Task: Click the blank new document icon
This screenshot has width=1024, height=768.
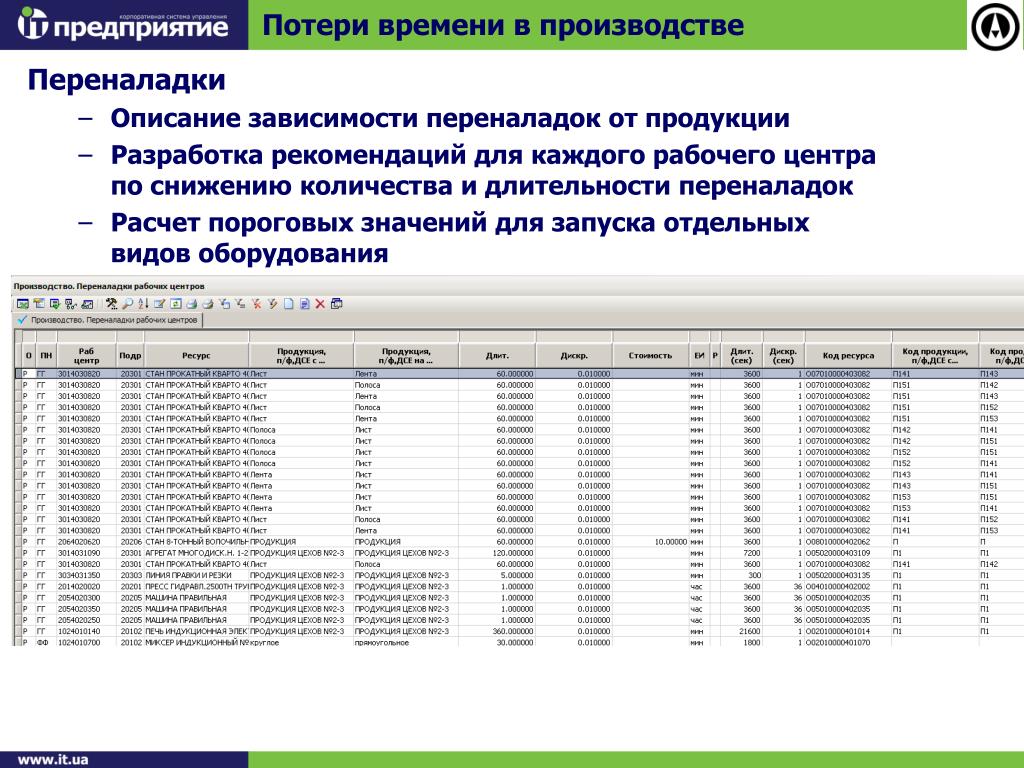Action: coord(288,304)
